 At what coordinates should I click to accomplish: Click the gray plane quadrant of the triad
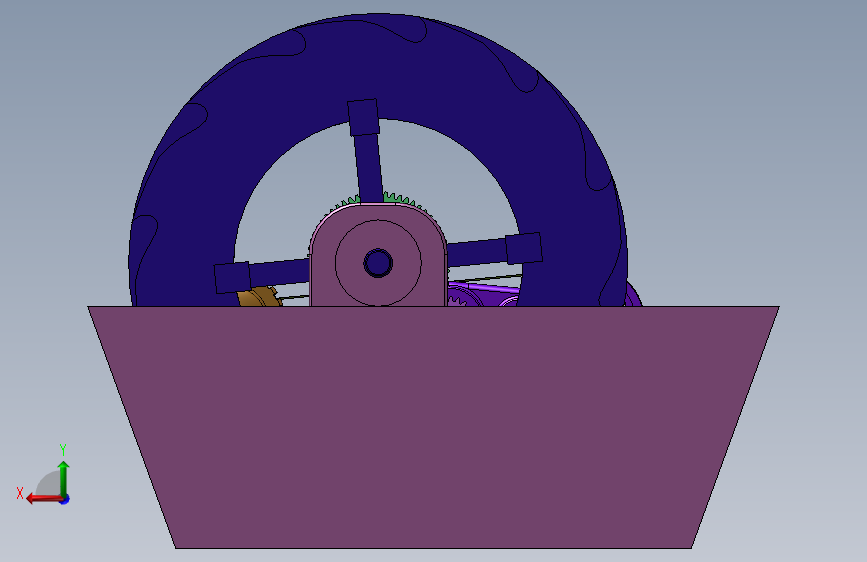point(49,484)
